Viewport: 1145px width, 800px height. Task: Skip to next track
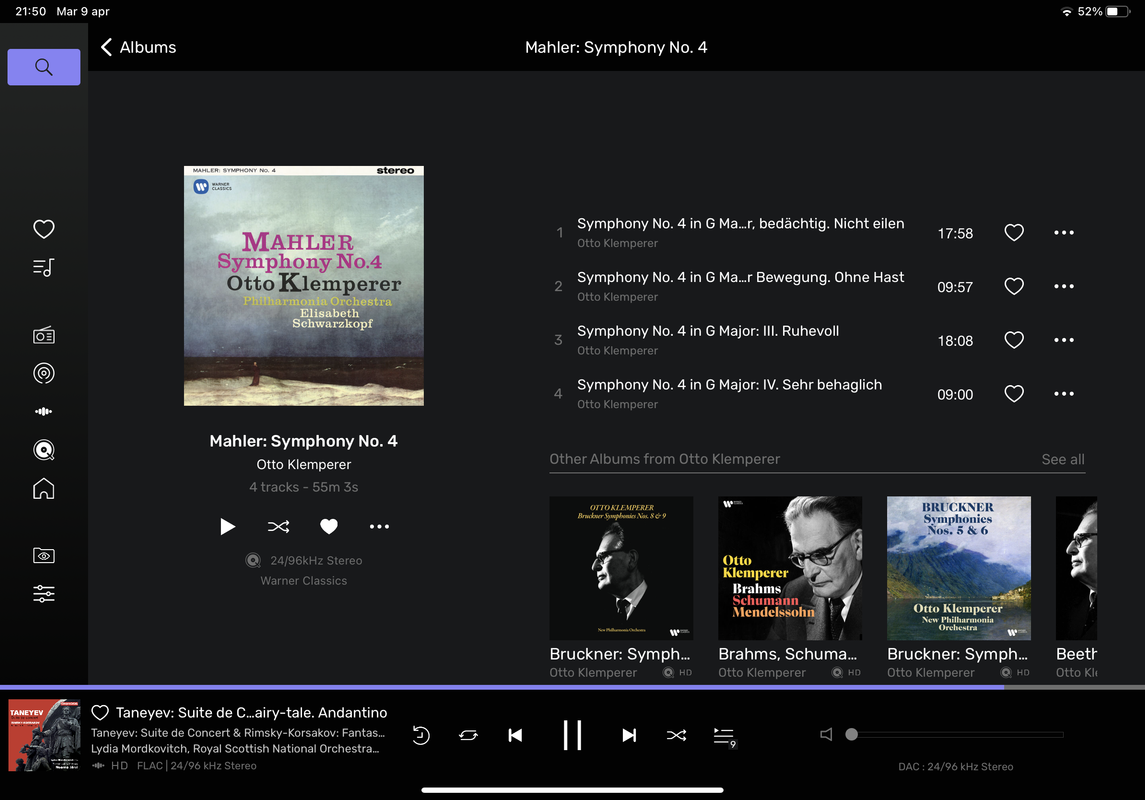(629, 735)
